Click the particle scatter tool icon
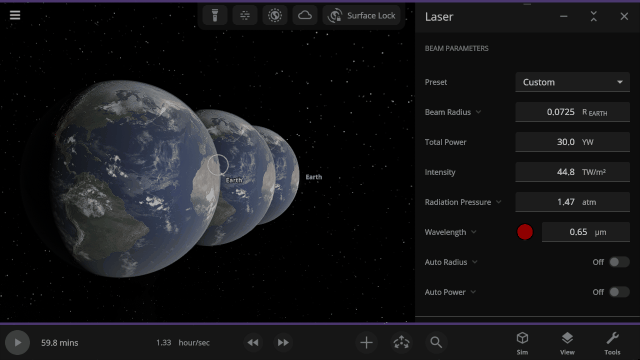The height and width of the screenshot is (360, 640). point(245,16)
